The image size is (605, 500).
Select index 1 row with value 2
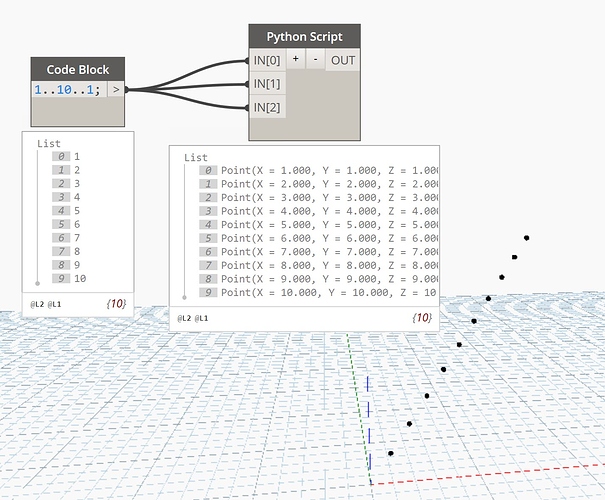(x=66, y=170)
